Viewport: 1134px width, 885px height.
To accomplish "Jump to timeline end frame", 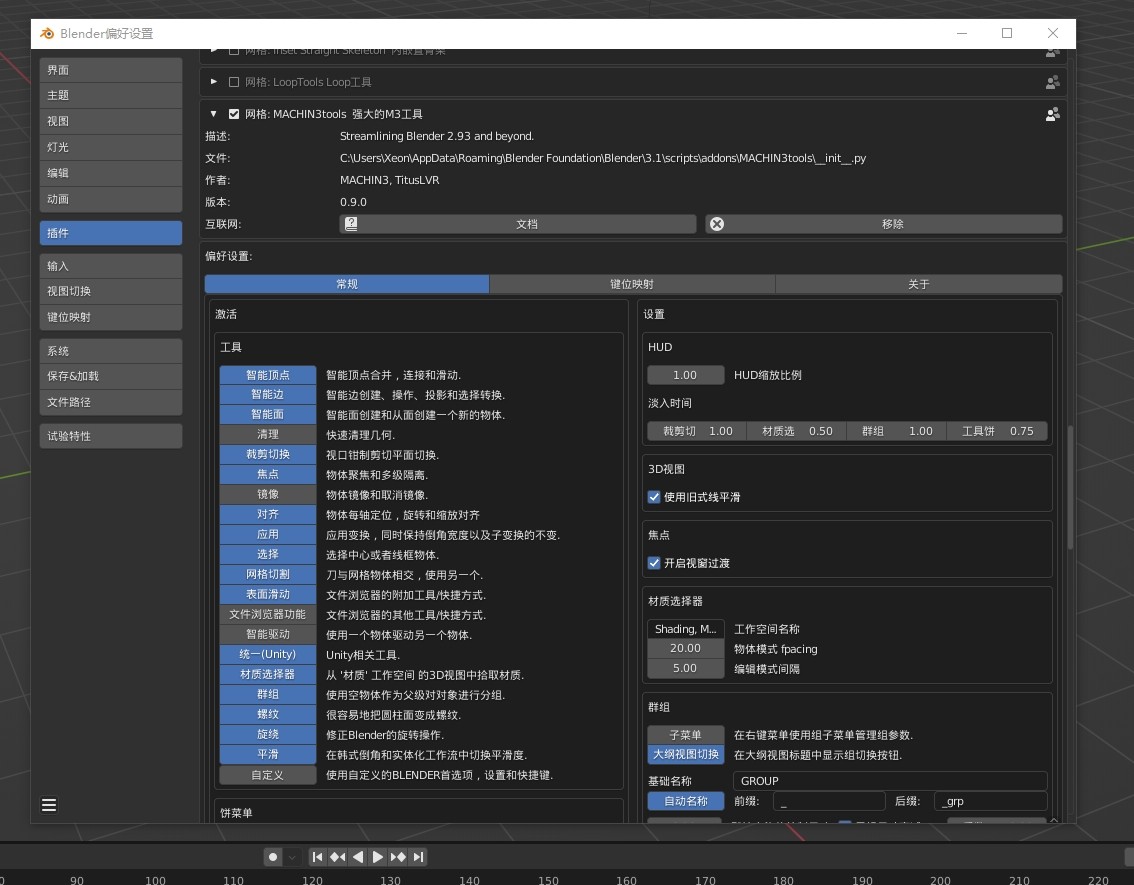I will pos(418,857).
